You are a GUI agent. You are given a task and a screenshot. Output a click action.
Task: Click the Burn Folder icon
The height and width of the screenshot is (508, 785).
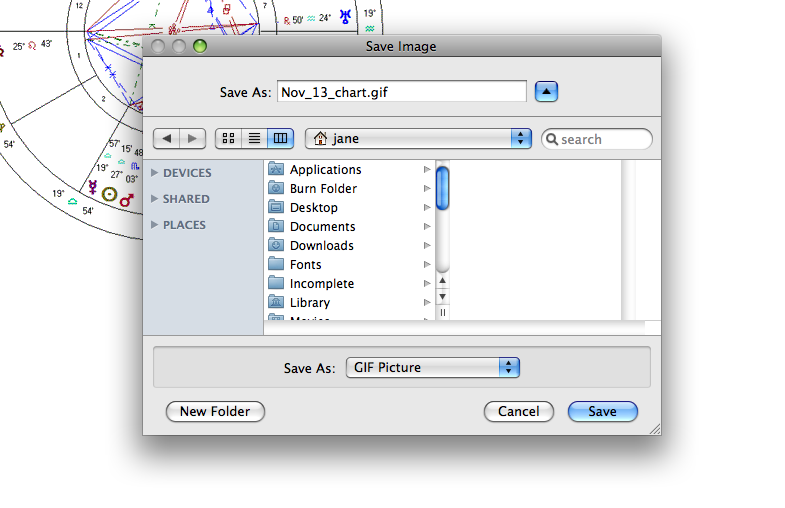pos(276,188)
